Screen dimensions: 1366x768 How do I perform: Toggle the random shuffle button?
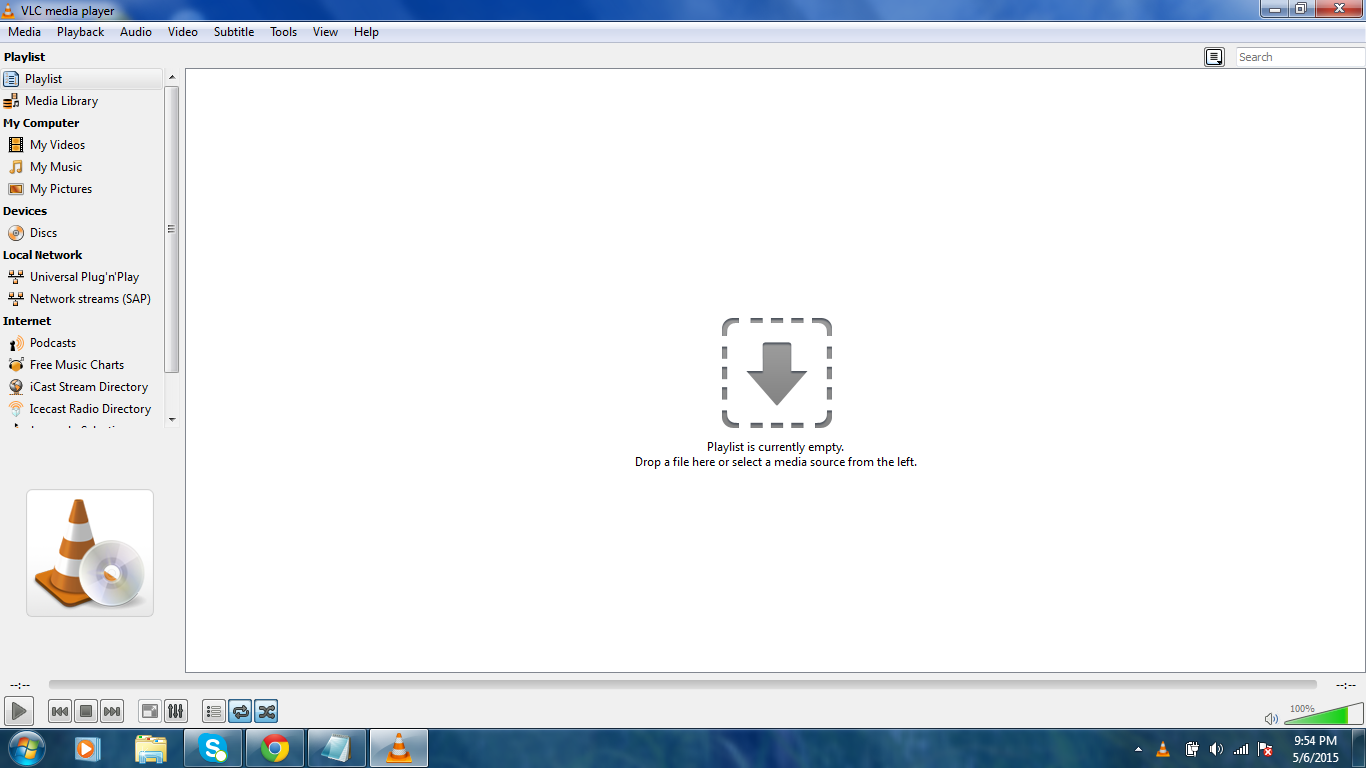266,711
